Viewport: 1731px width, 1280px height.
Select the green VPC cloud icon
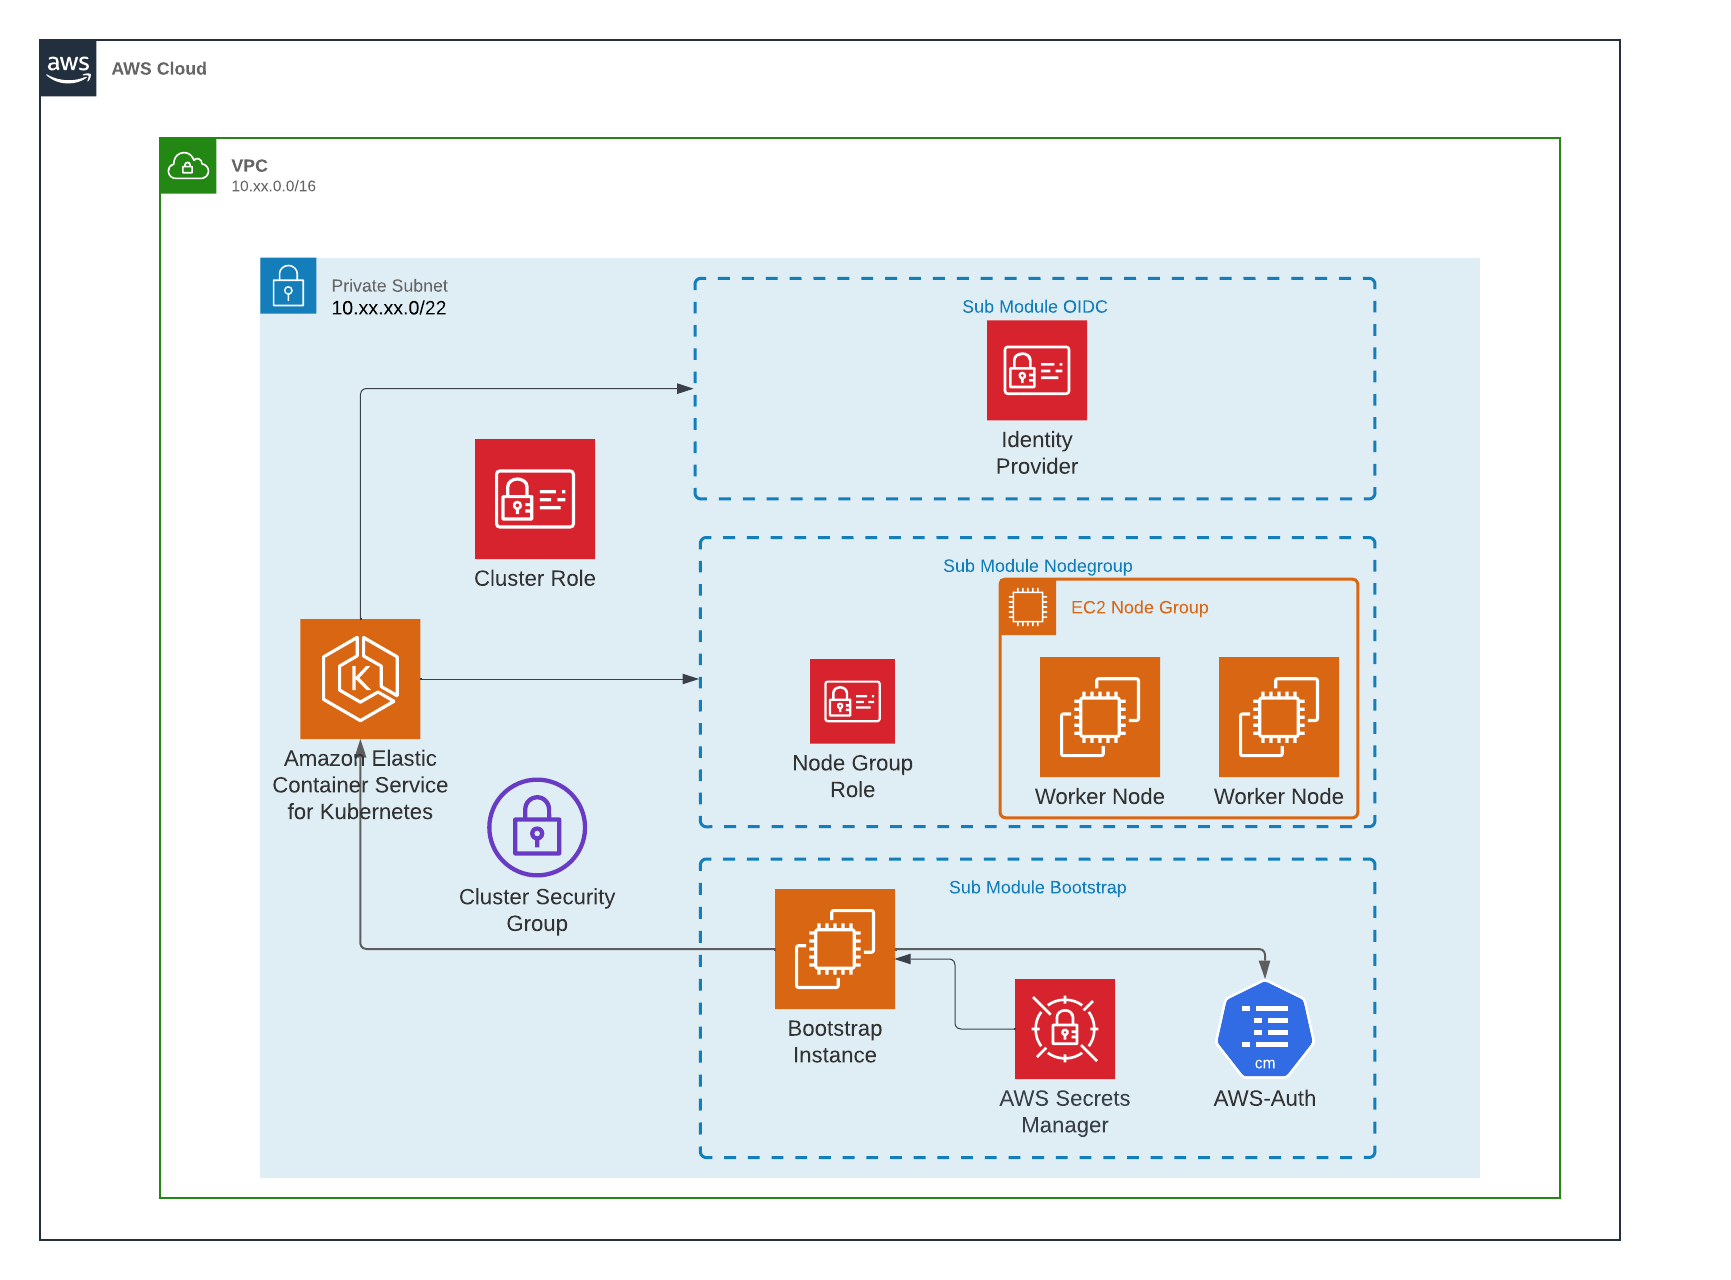[188, 166]
